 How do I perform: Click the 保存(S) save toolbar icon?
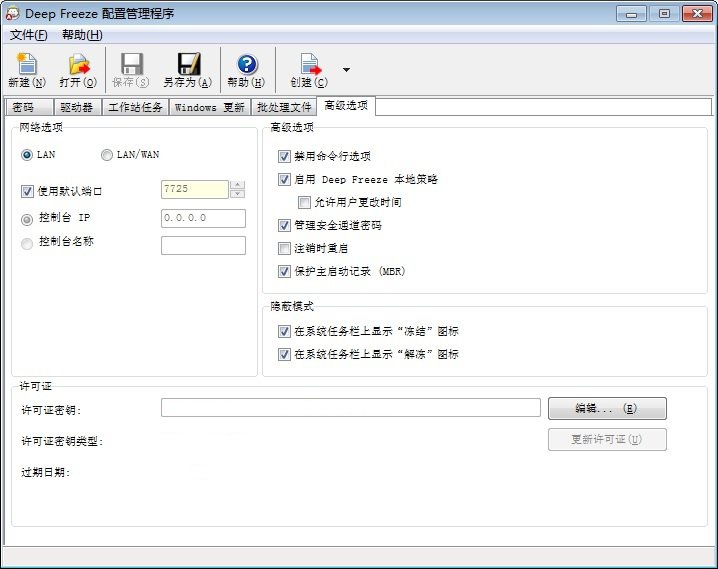click(131, 70)
